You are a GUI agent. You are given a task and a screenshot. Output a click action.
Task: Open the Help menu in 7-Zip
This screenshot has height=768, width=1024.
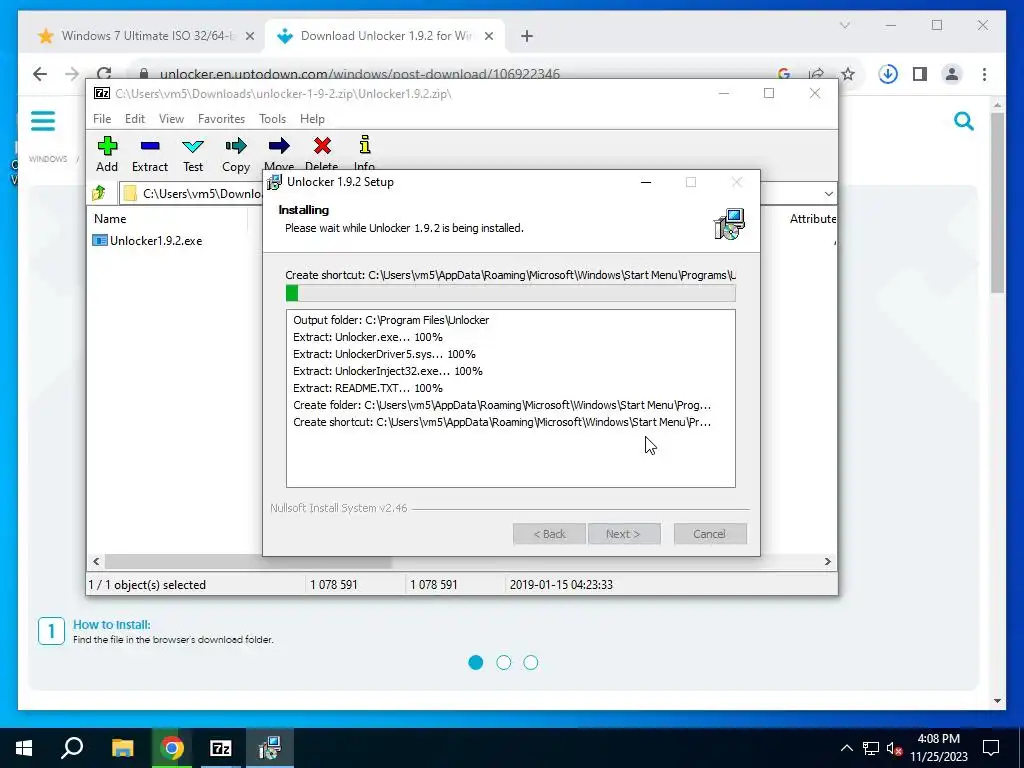[312, 119]
